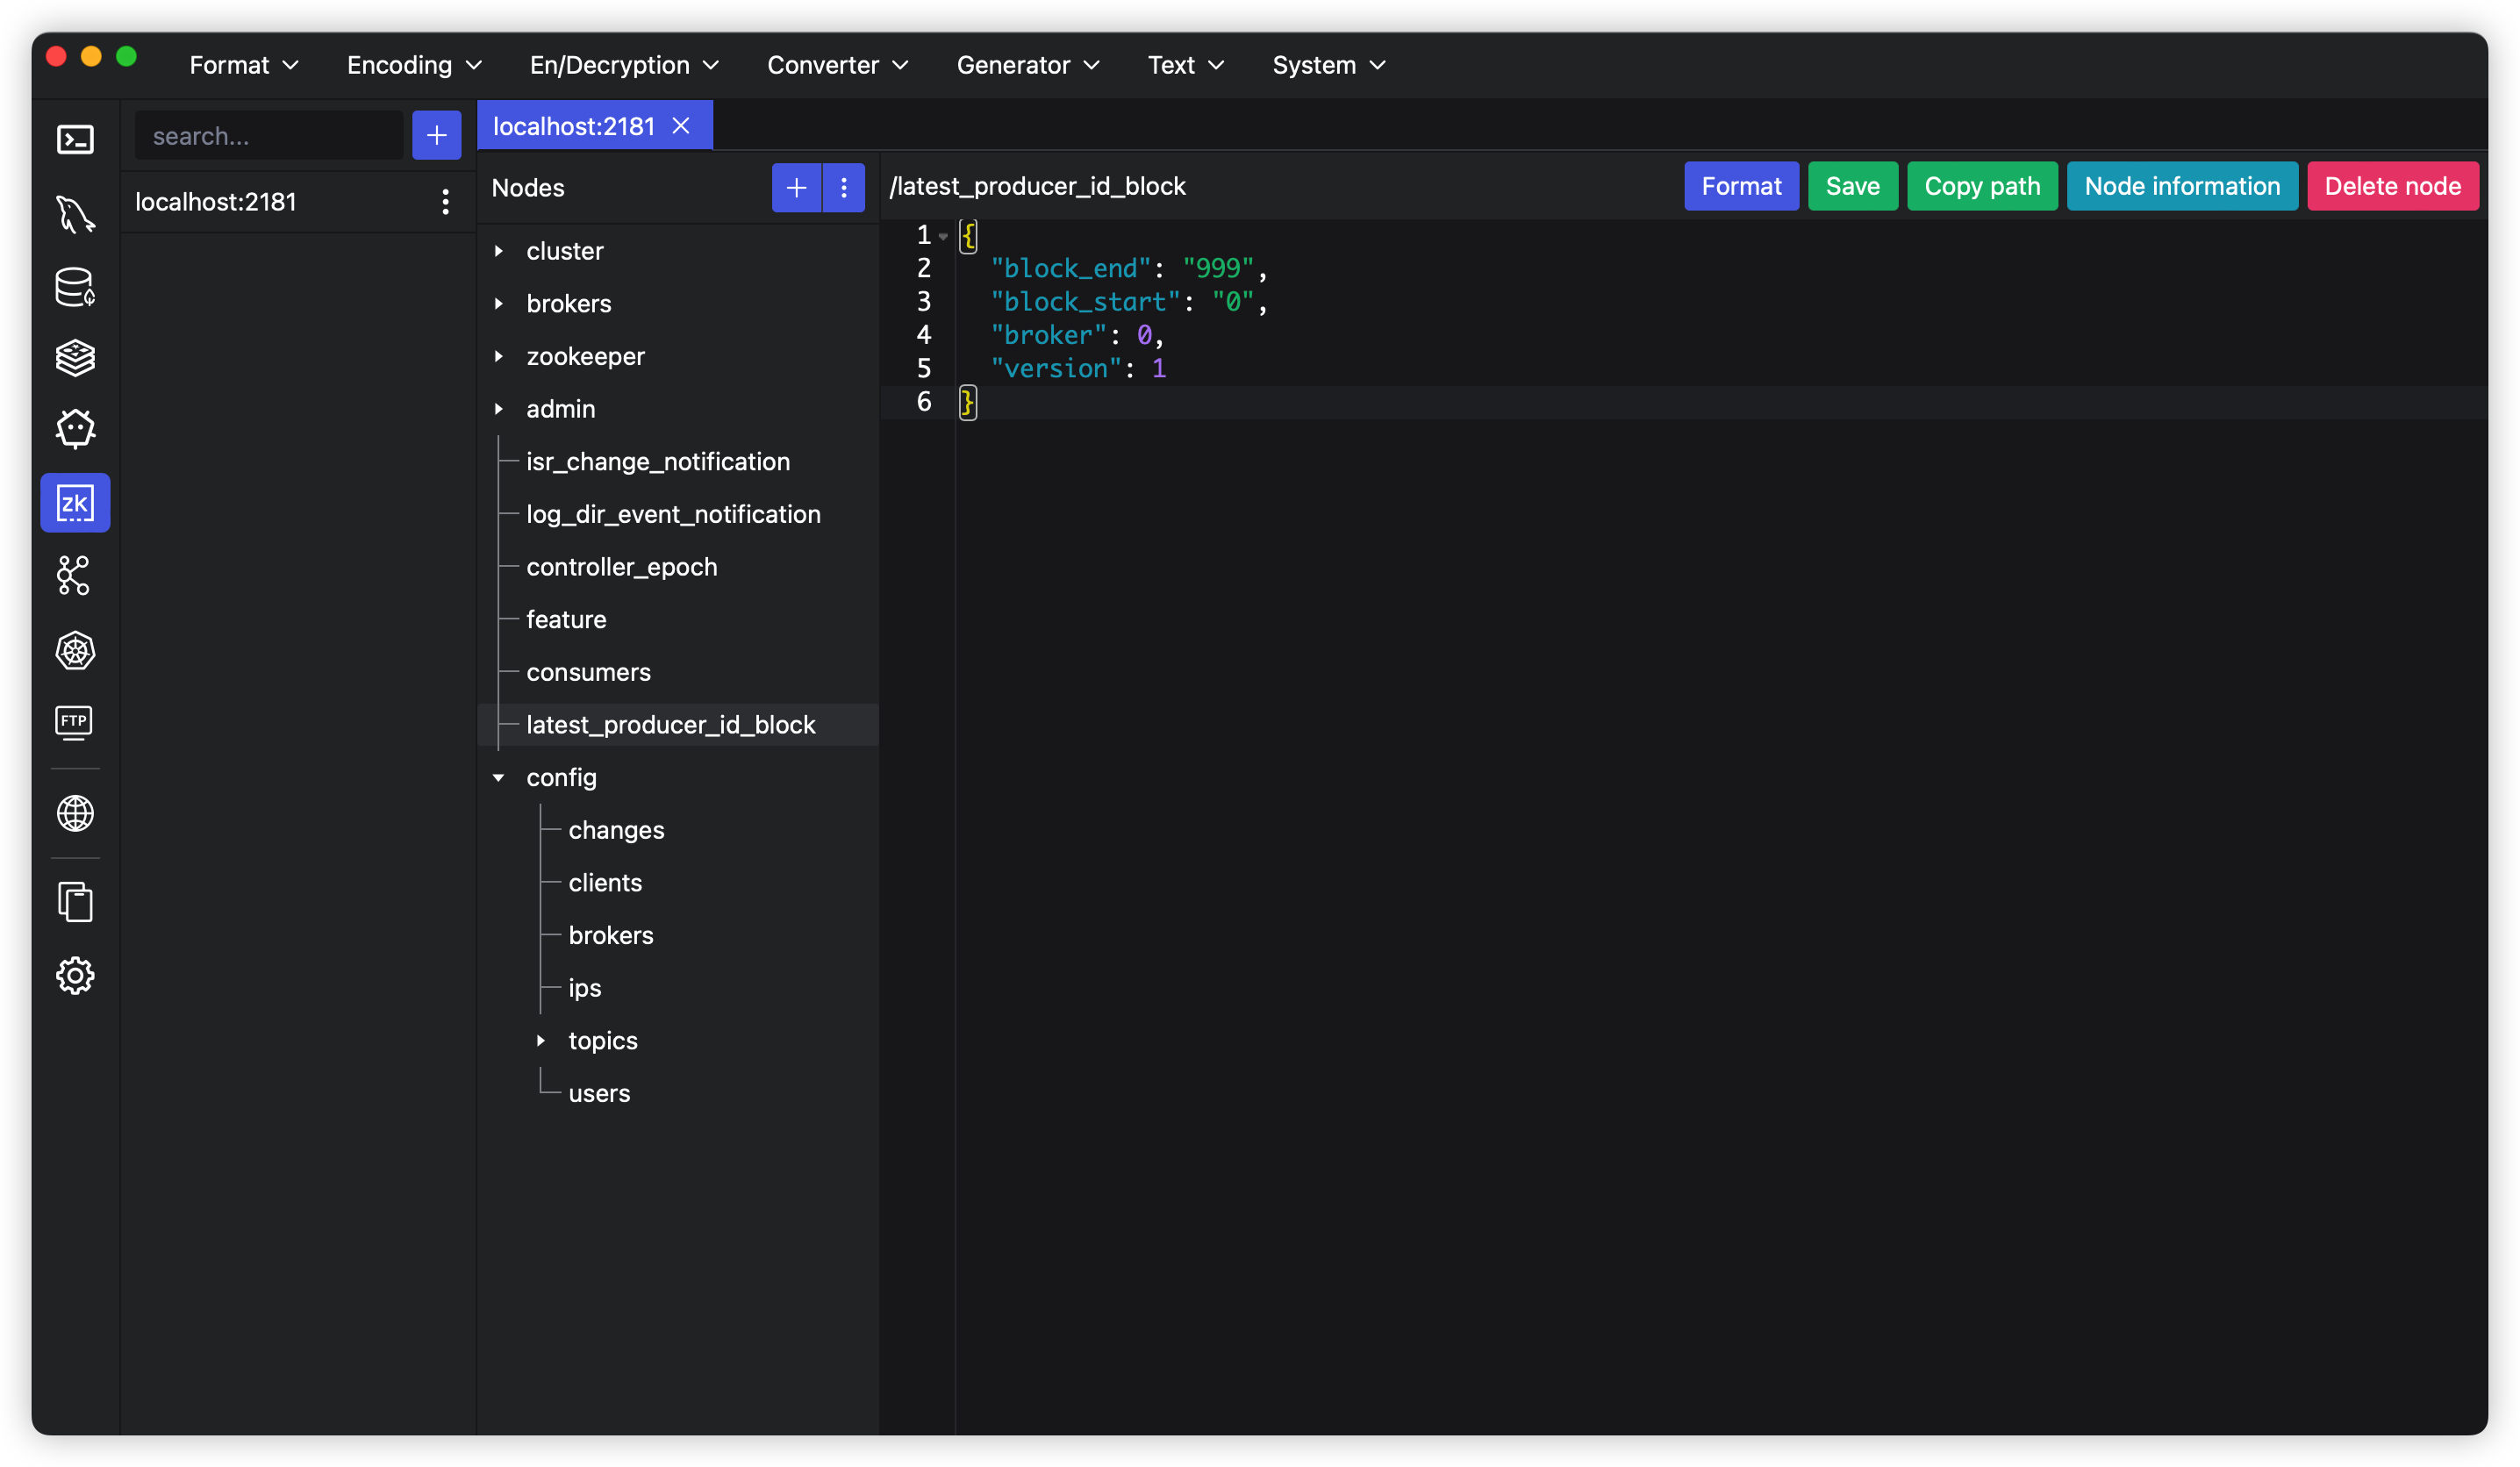
Task: Expand the cluster tree node
Action: [x=499, y=251]
